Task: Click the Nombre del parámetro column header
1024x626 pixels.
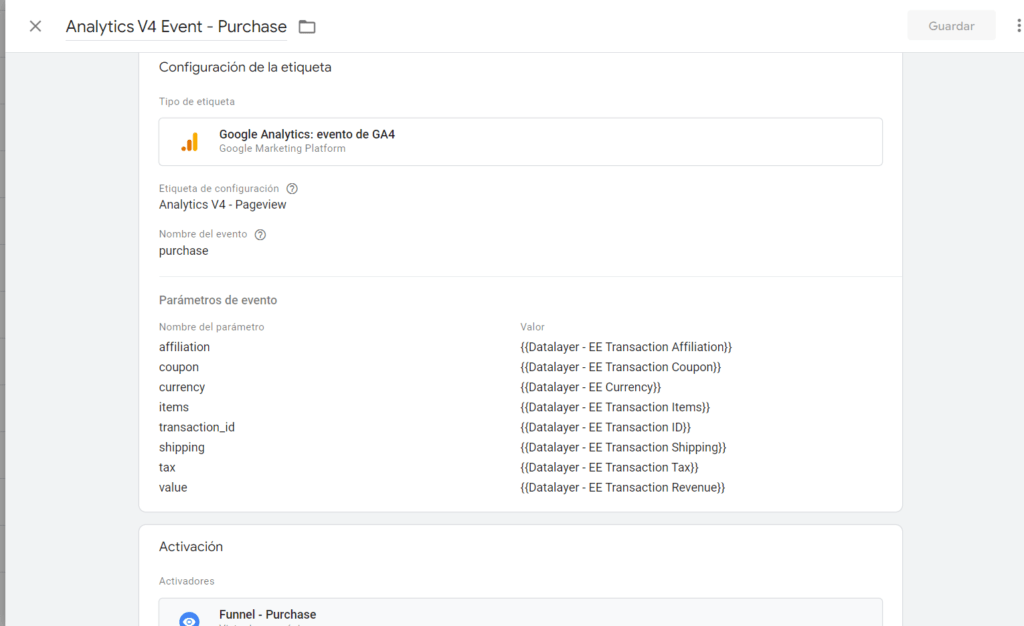Action: click(212, 327)
